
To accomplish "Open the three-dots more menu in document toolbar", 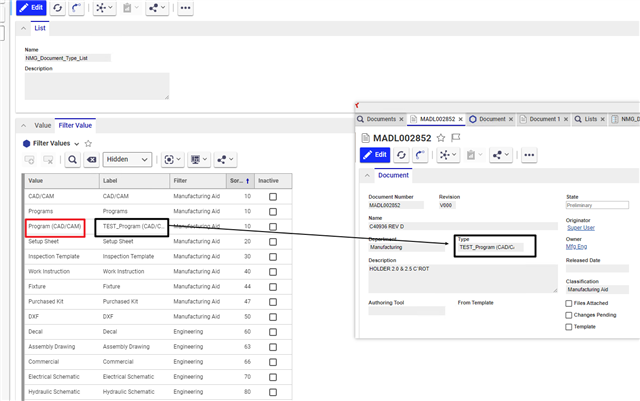I will tap(529, 155).
